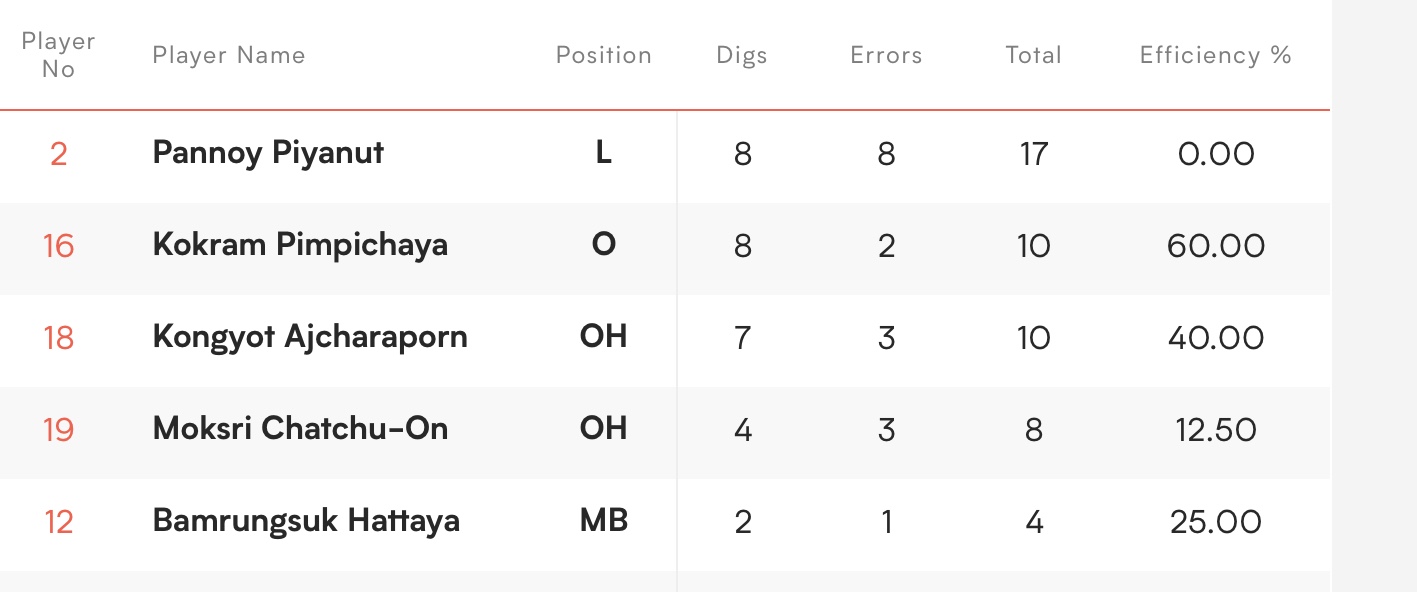
Task: Sort by Efficiency % column header
Action: click(x=1216, y=55)
